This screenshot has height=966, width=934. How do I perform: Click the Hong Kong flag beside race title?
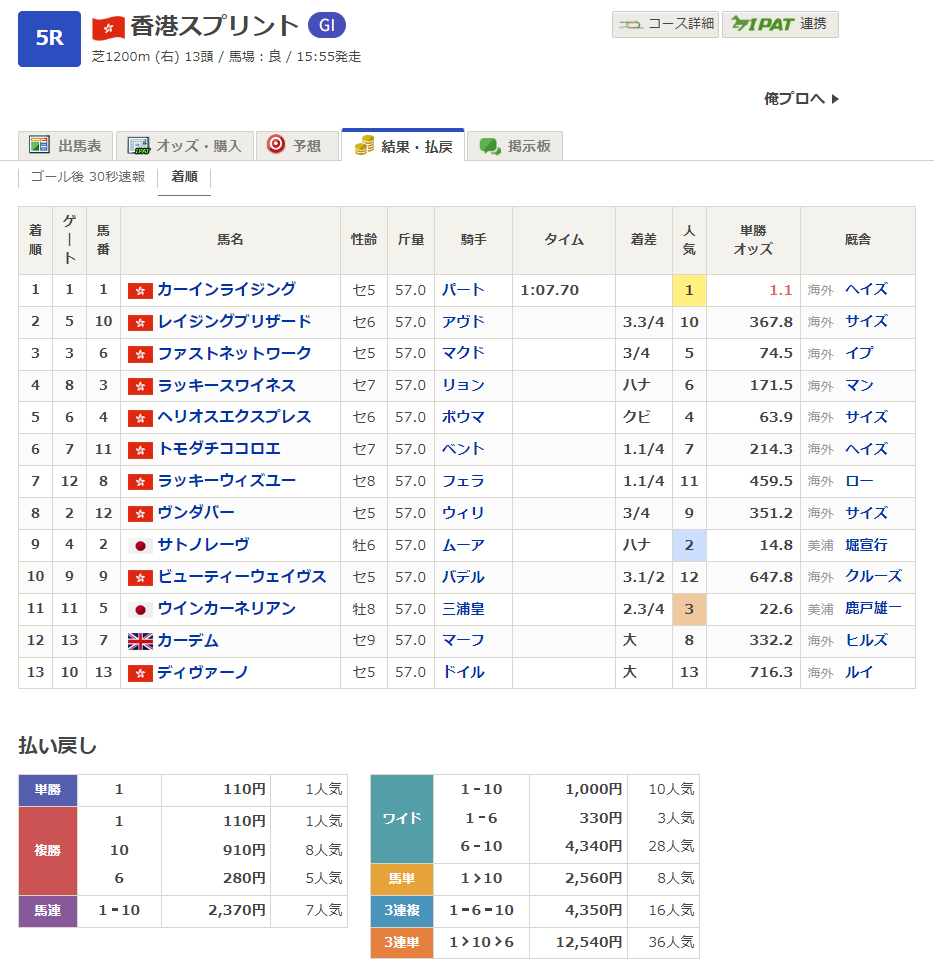[108, 27]
